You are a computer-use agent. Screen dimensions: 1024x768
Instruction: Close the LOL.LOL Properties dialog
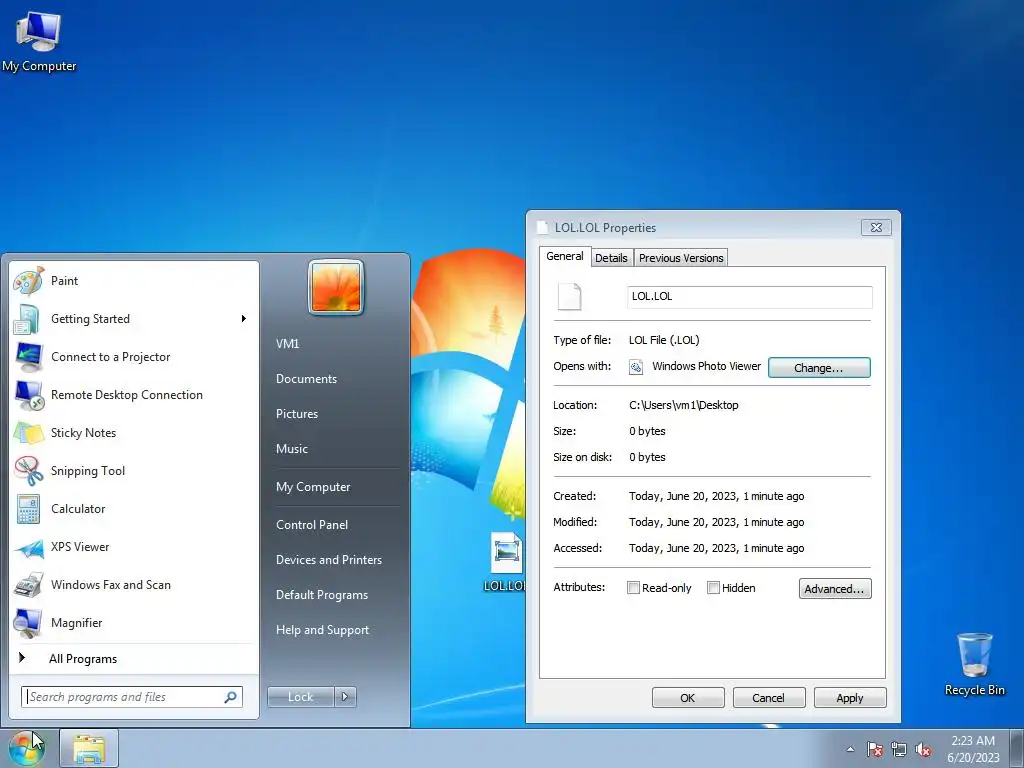876,227
